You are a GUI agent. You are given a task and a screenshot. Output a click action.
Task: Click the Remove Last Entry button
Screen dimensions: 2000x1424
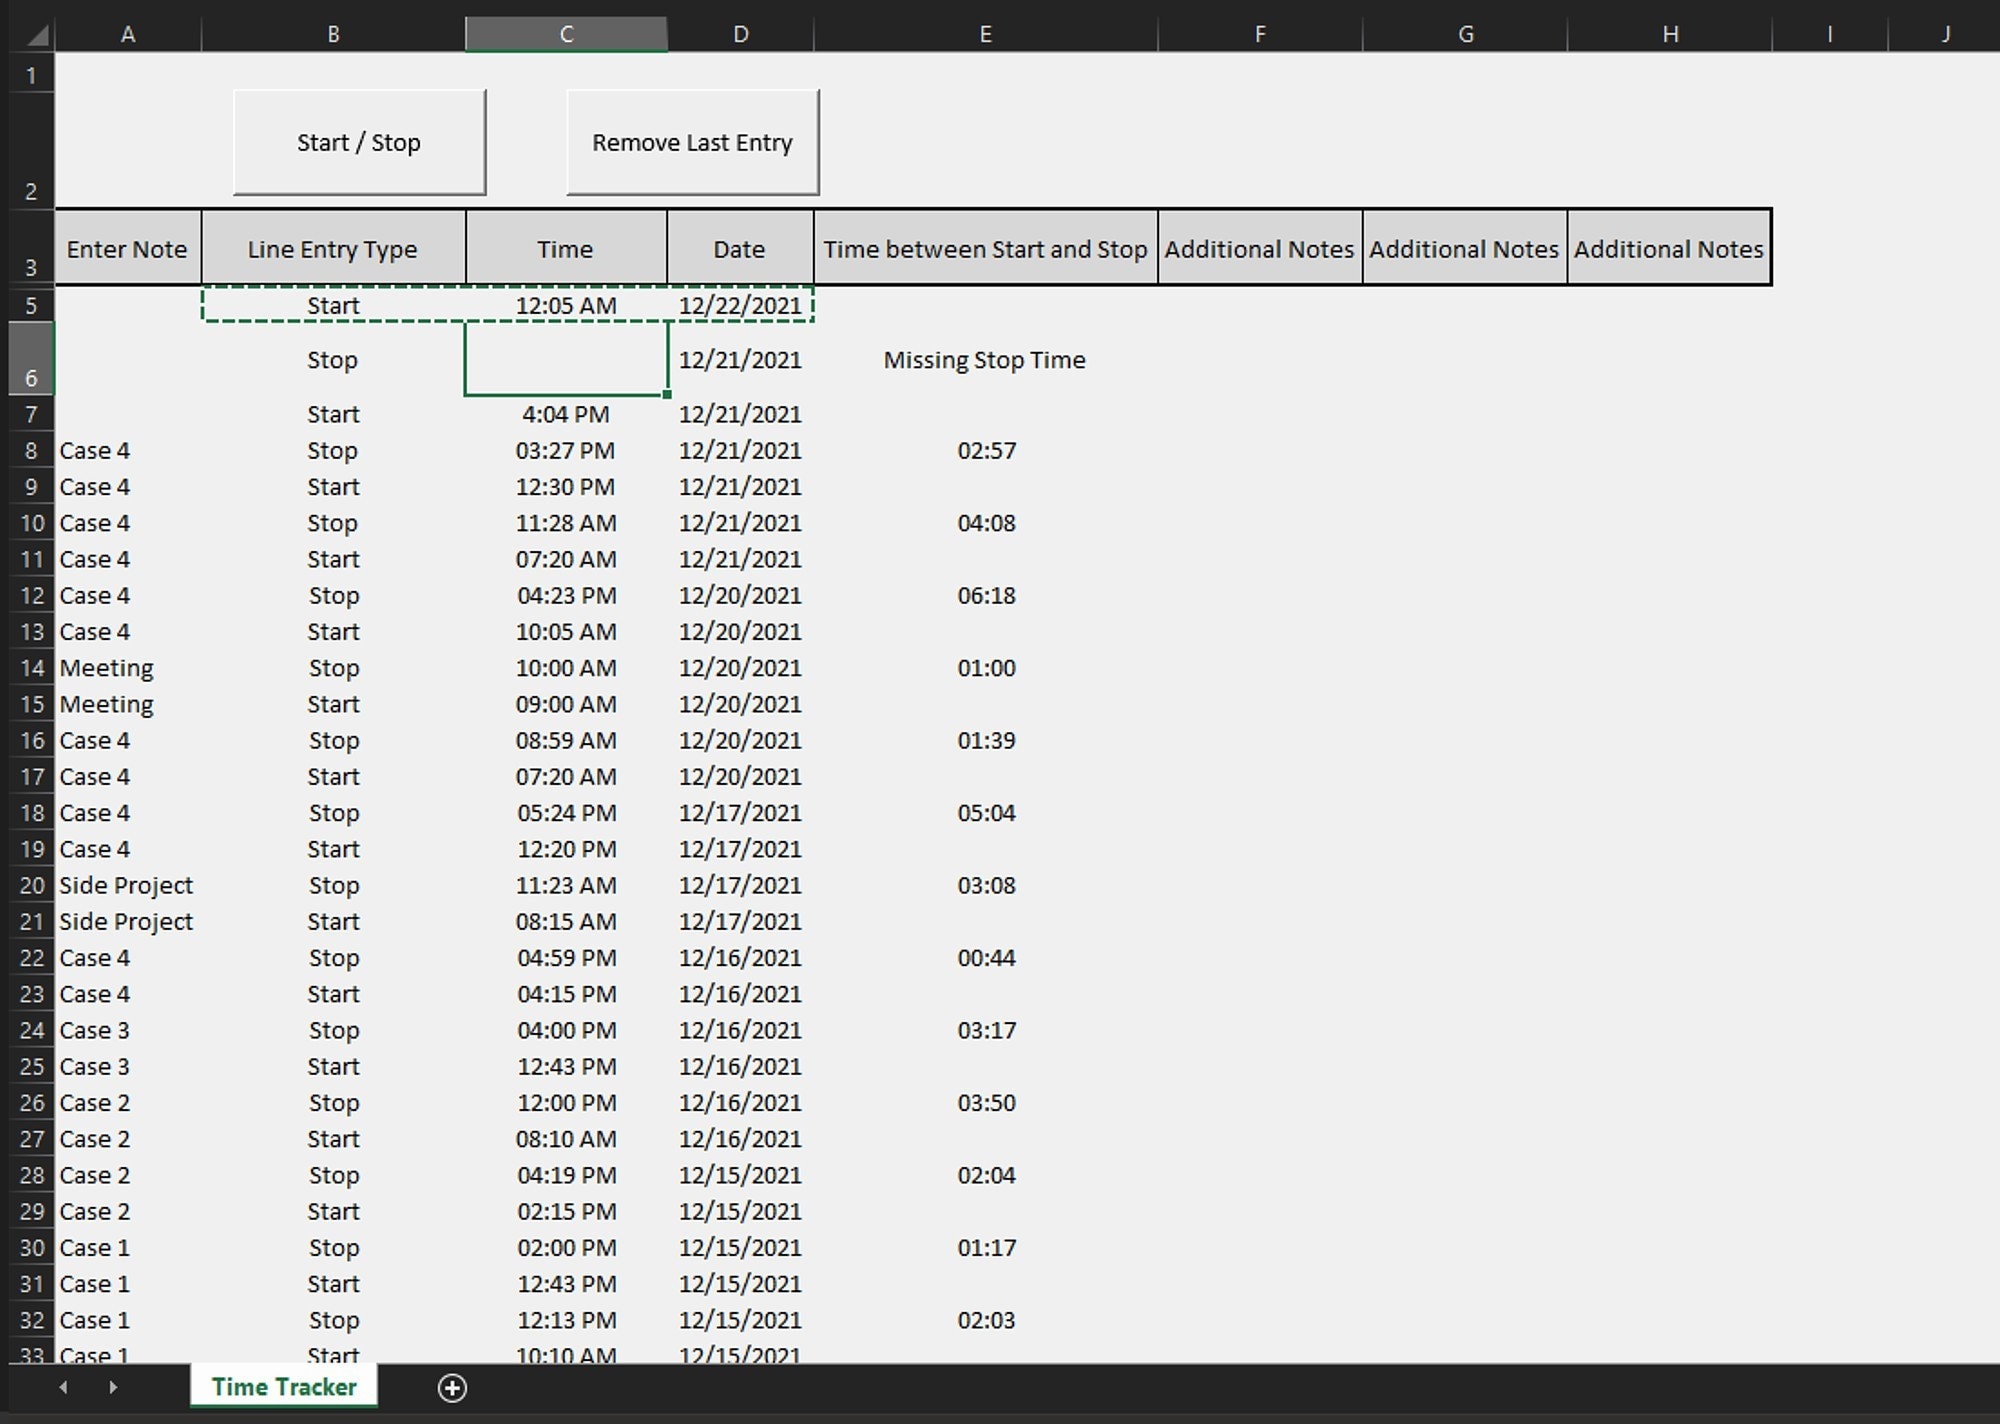(692, 142)
